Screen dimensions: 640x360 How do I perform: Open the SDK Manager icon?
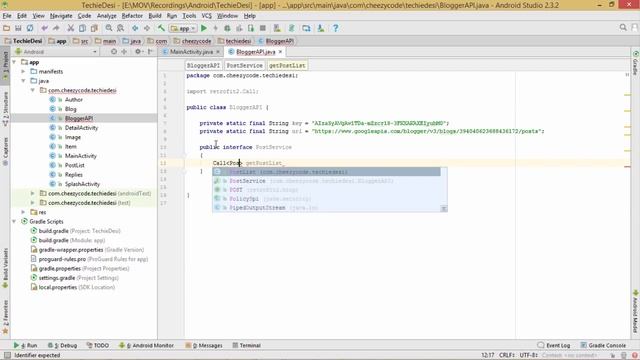point(321,28)
